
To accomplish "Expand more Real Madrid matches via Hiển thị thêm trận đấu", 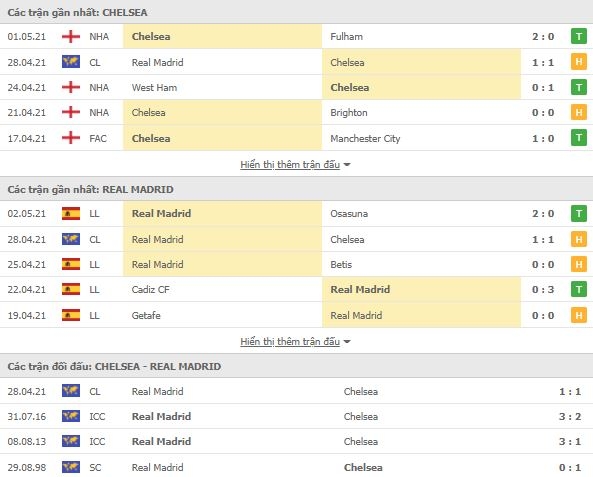I will pos(290,342).
